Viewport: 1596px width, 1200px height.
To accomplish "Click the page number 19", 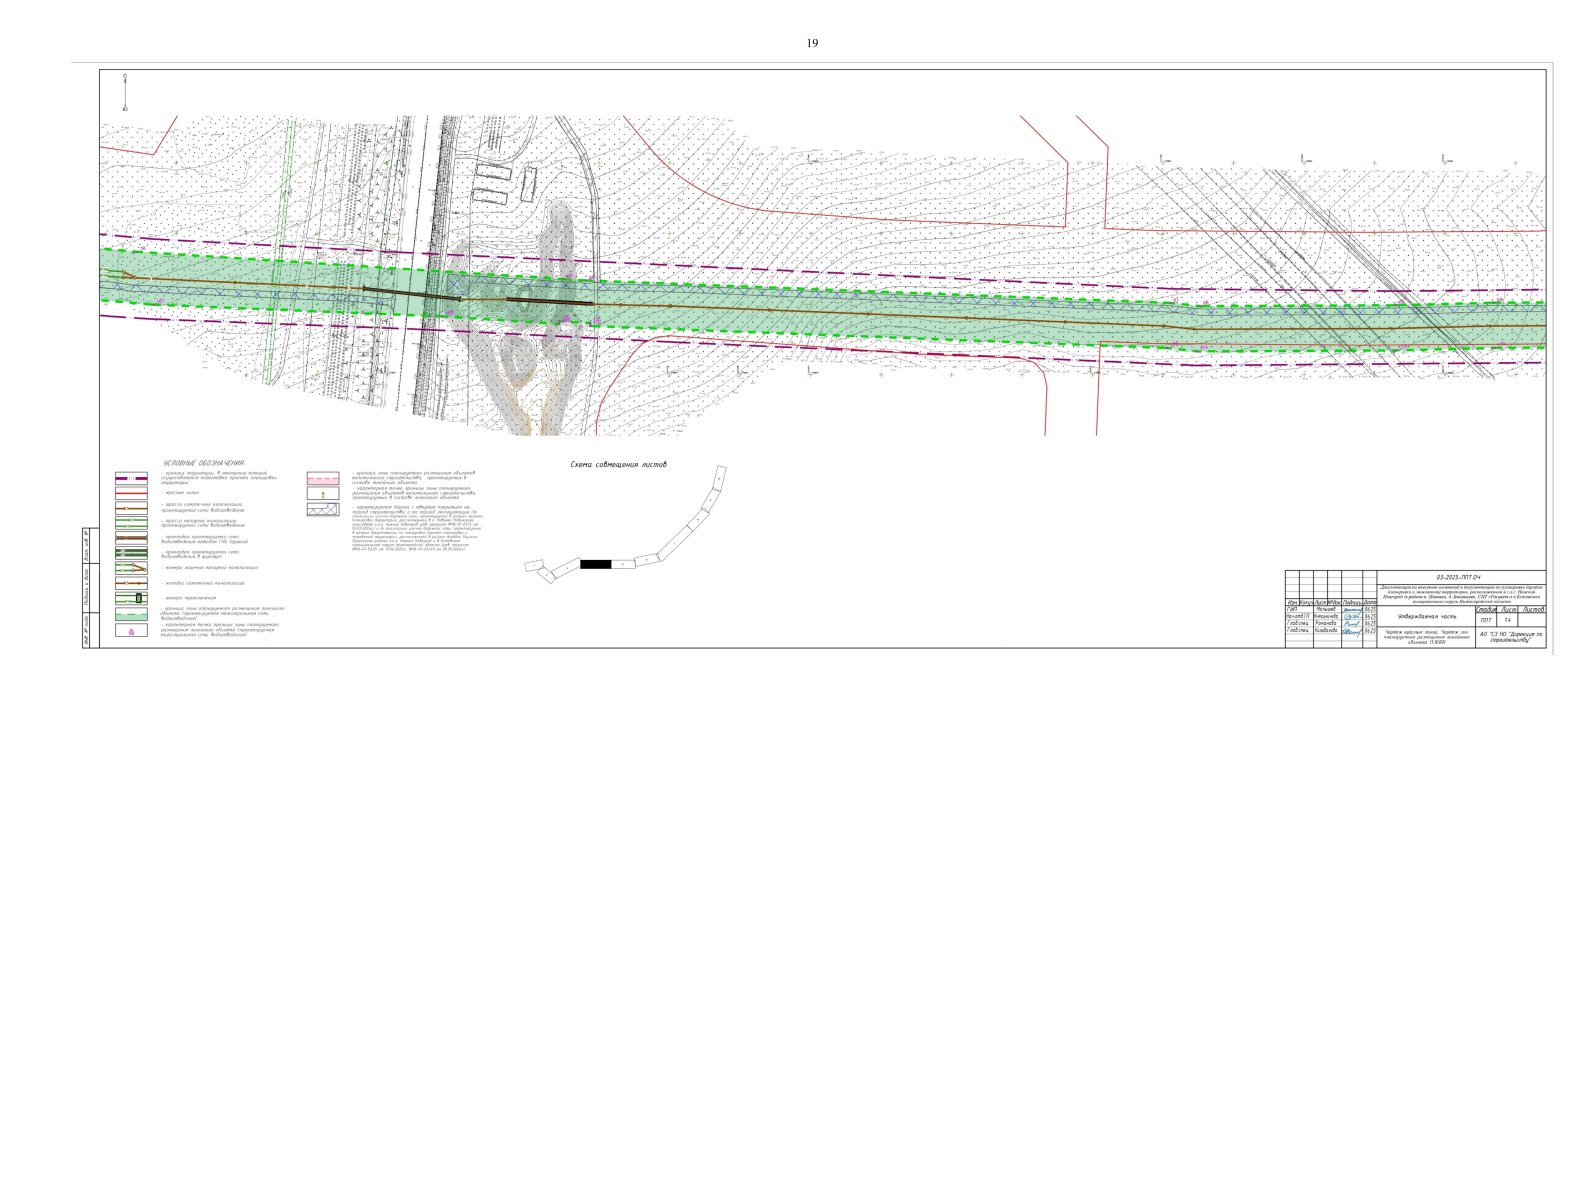I will (812, 43).
